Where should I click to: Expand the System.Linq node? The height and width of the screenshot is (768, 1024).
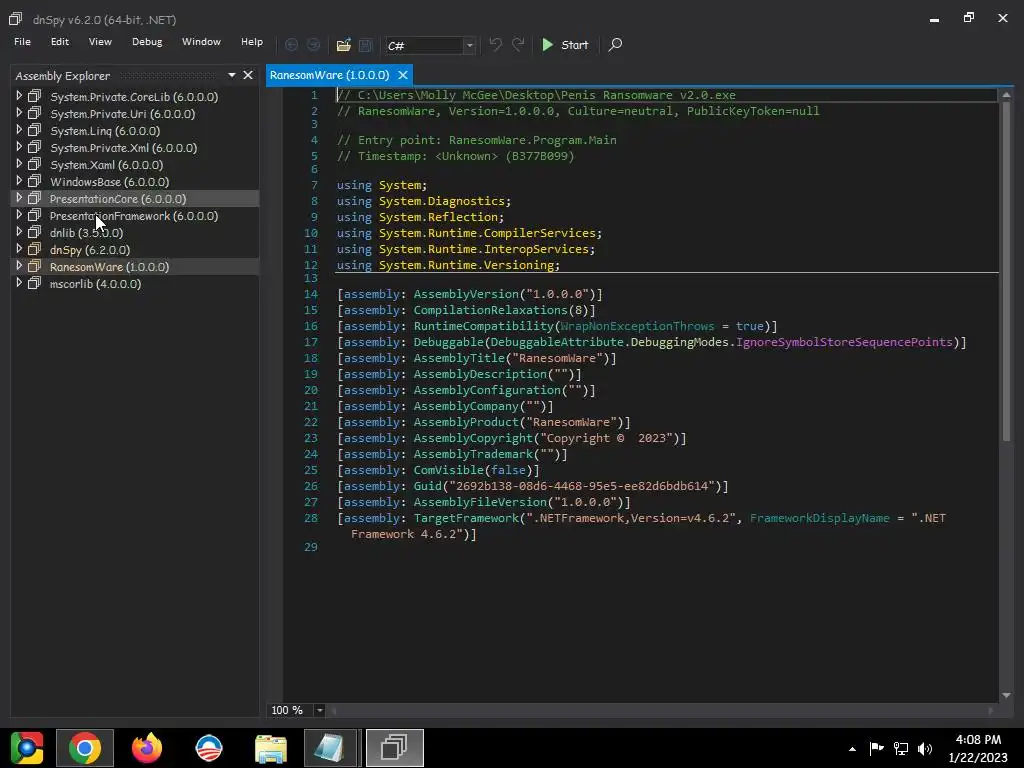(19, 130)
